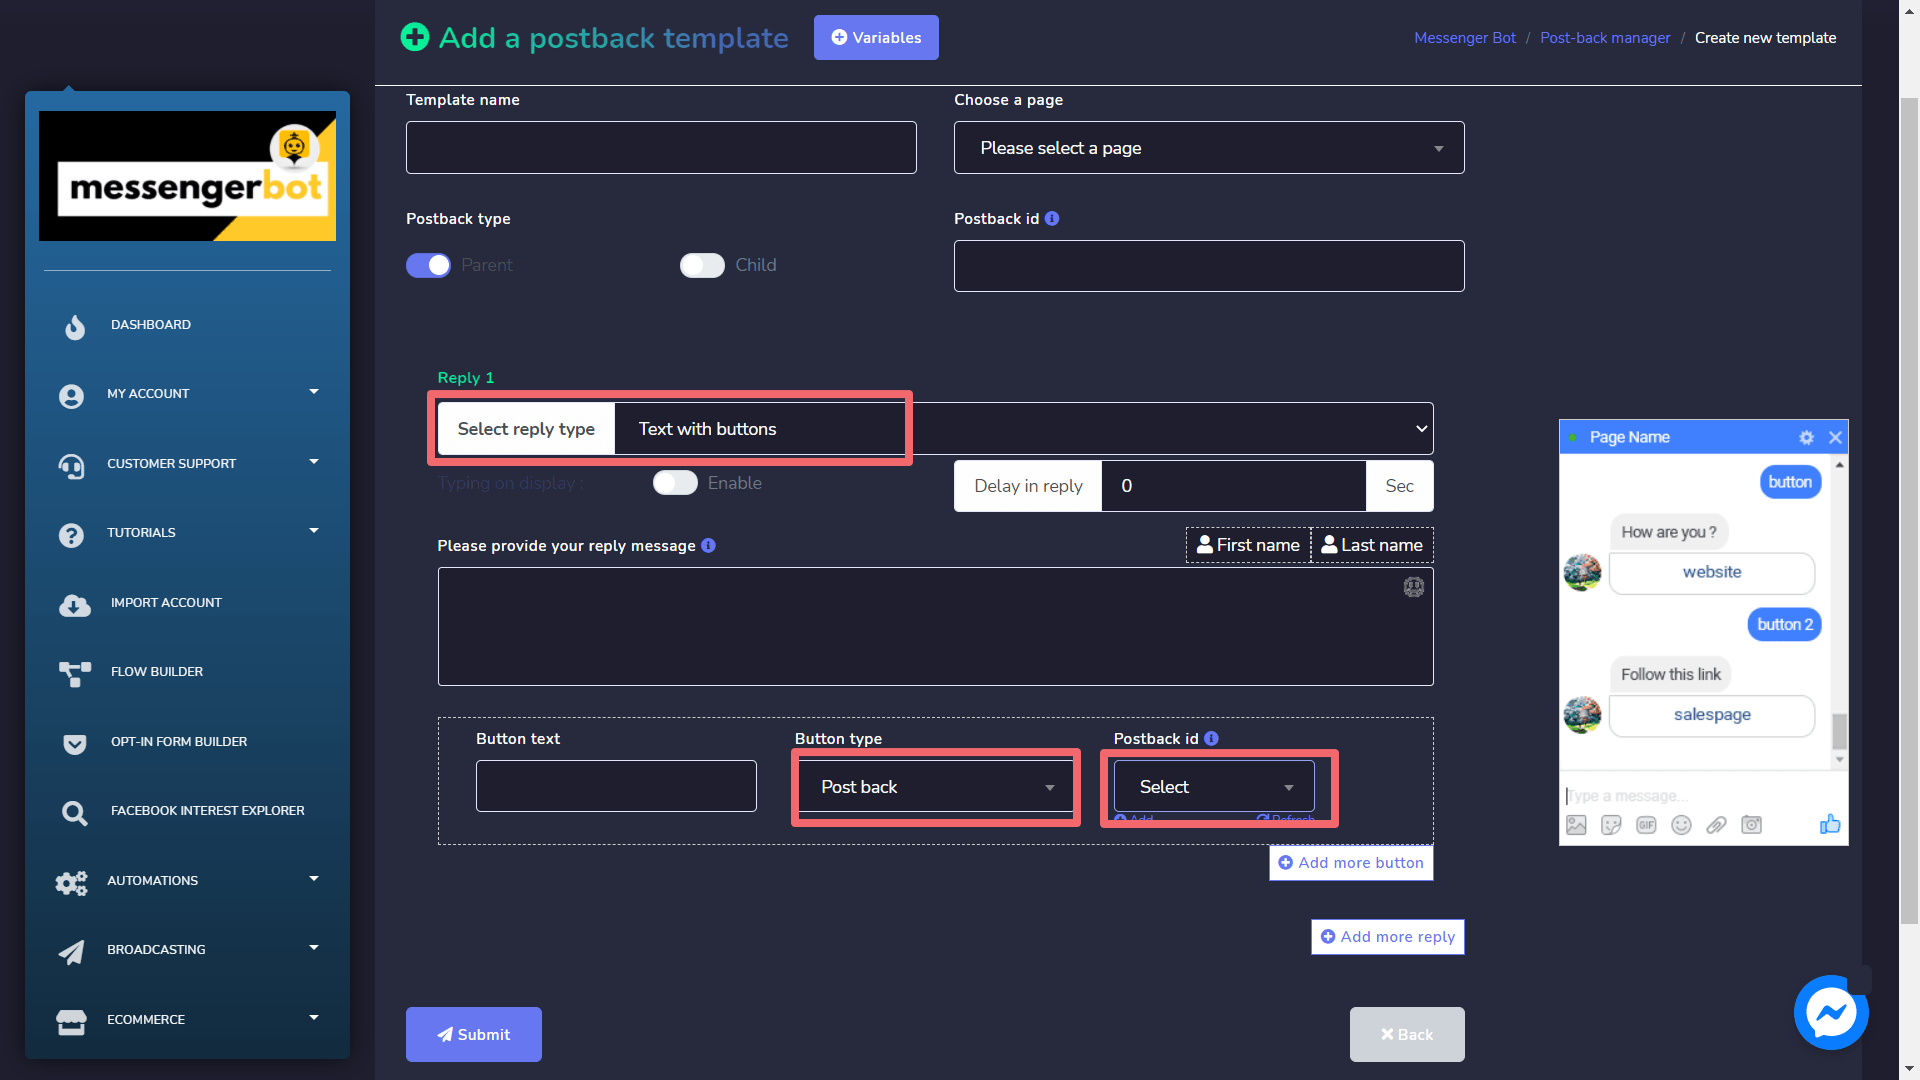Viewport: 1920px width, 1080px height.
Task: Click the Variables button
Action: pos(876,37)
